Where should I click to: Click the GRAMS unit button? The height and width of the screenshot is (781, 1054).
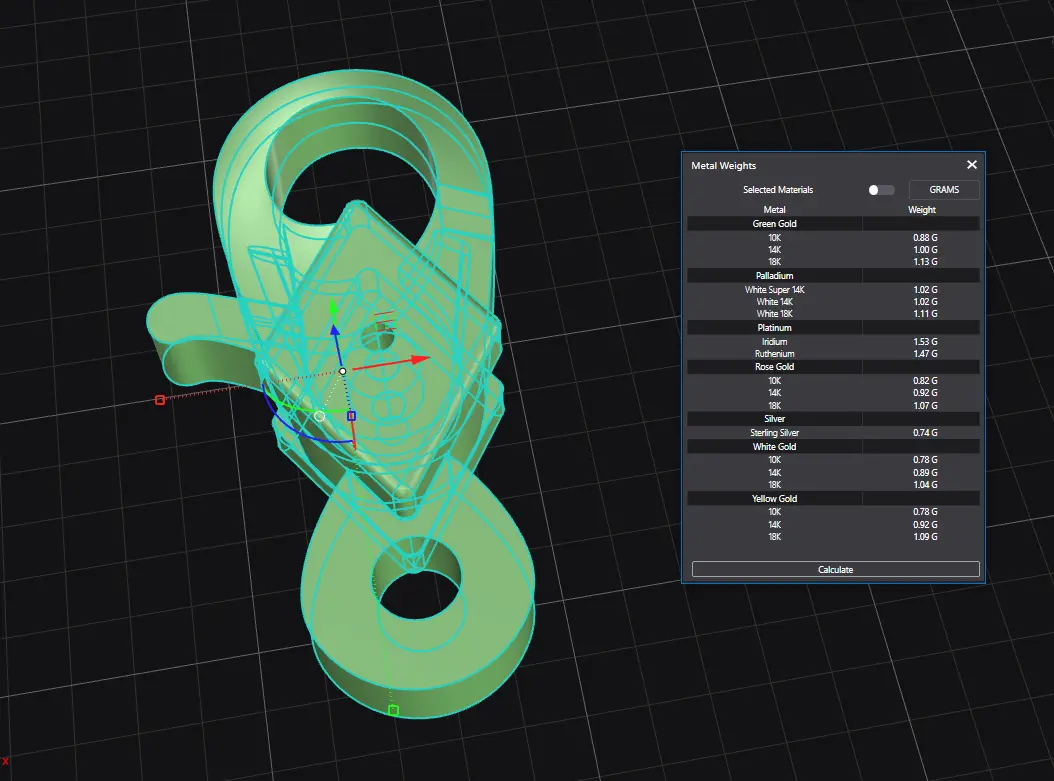click(x=943, y=190)
